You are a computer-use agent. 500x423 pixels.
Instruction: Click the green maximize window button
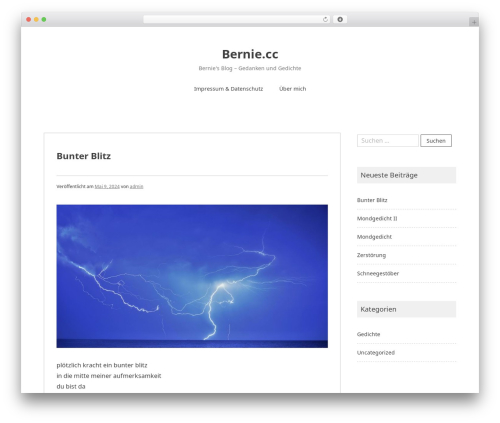click(x=44, y=20)
